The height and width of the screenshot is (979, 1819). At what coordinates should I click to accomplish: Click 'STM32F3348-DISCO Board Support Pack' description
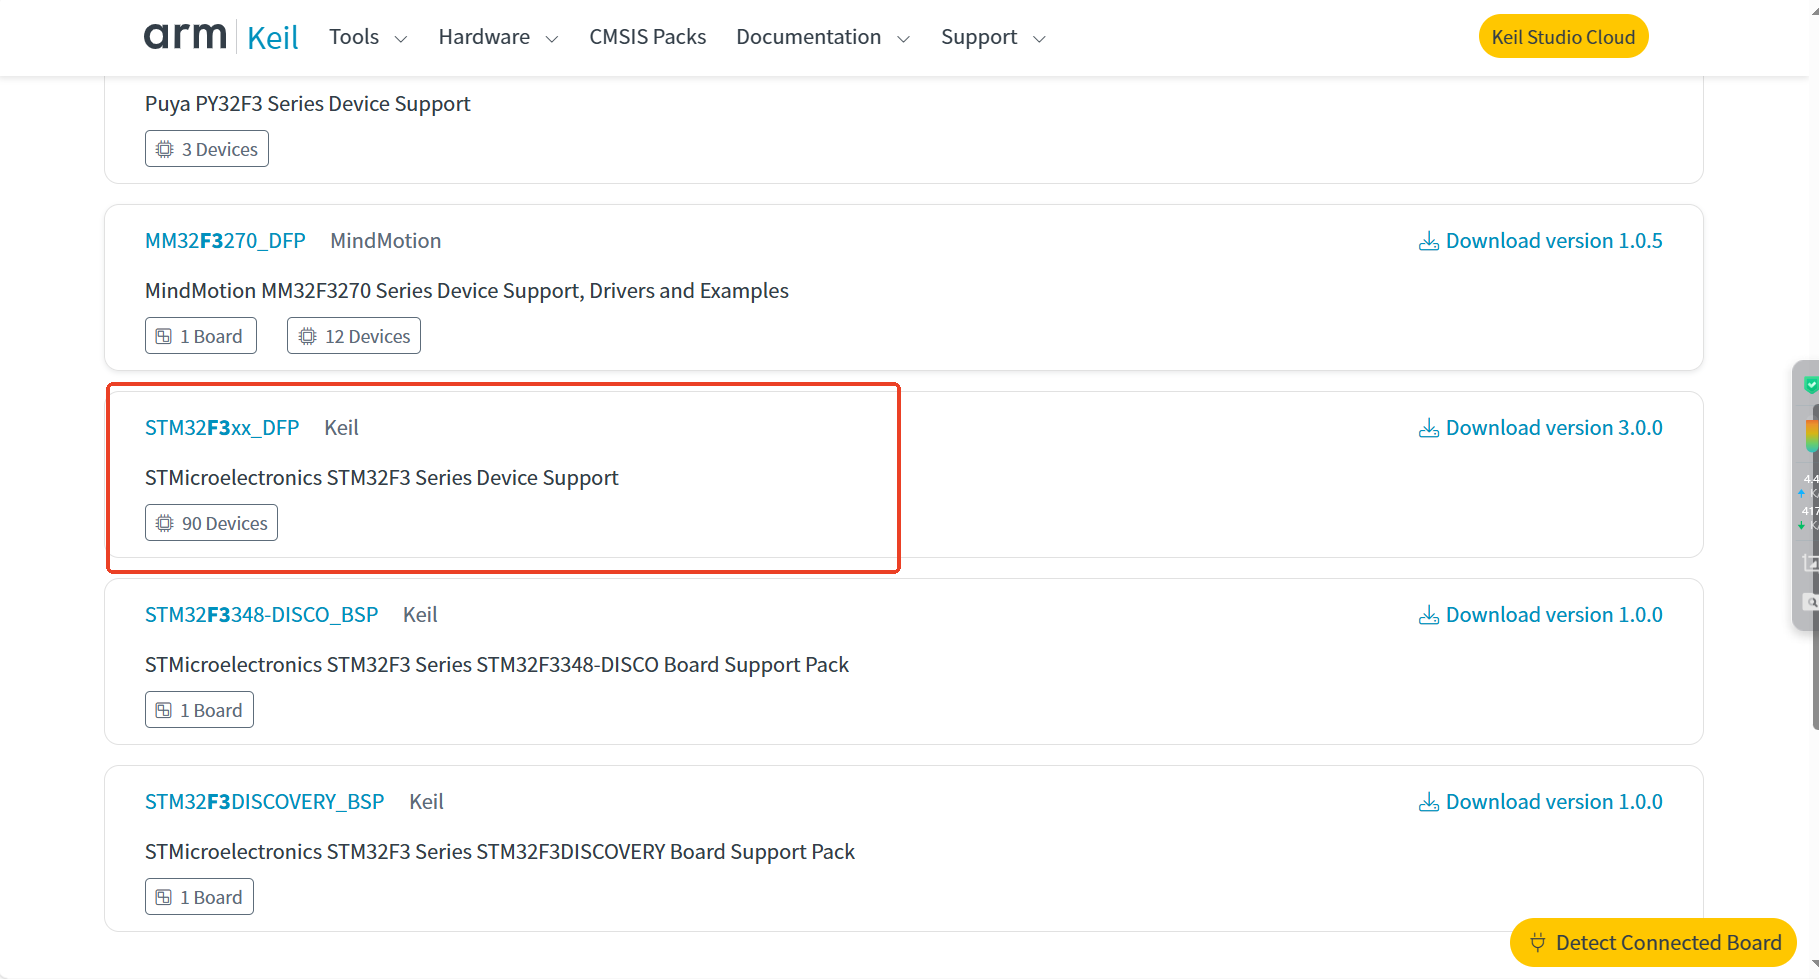(497, 665)
